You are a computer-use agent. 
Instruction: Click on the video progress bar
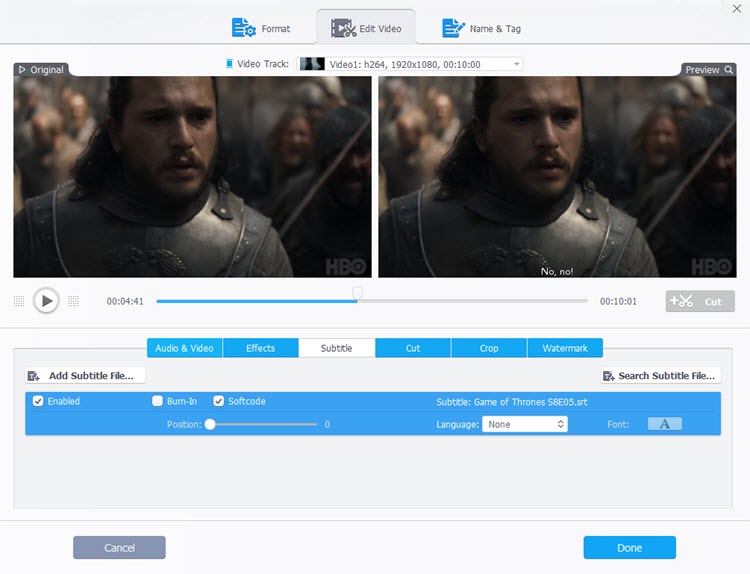pyautogui.click(x=372, y=301)
